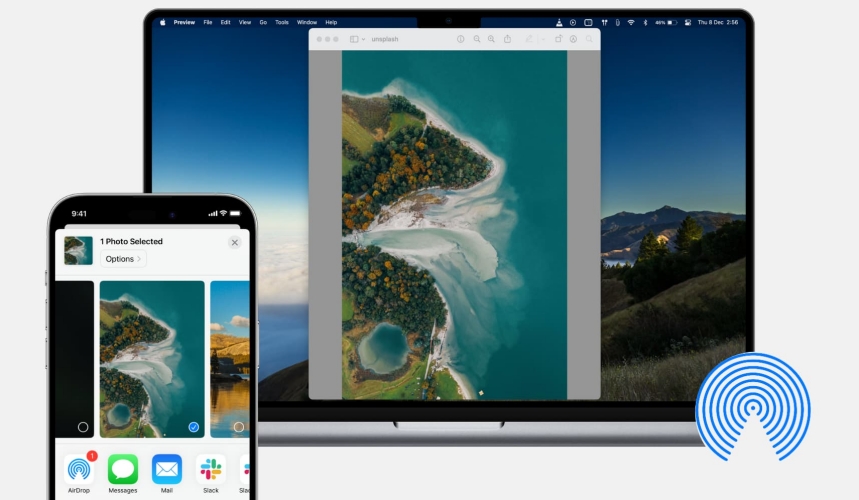Open Control Center in the menu bar
Screen dimensions: 859x500
pos(688,22)
